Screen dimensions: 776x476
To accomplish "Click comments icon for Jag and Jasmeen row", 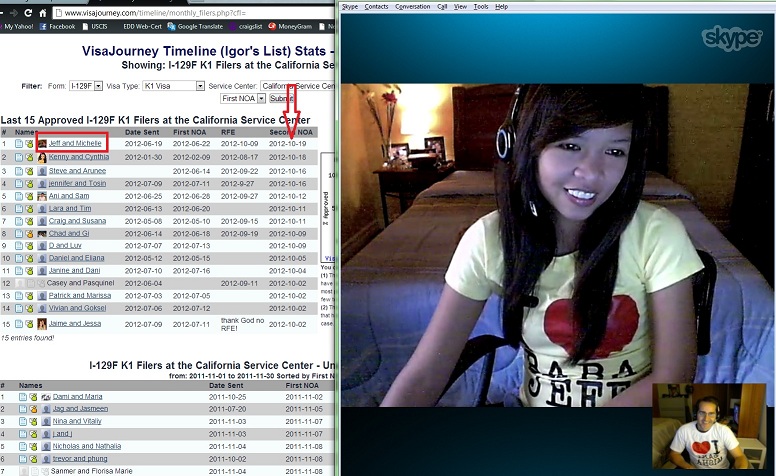I will 33,409.
